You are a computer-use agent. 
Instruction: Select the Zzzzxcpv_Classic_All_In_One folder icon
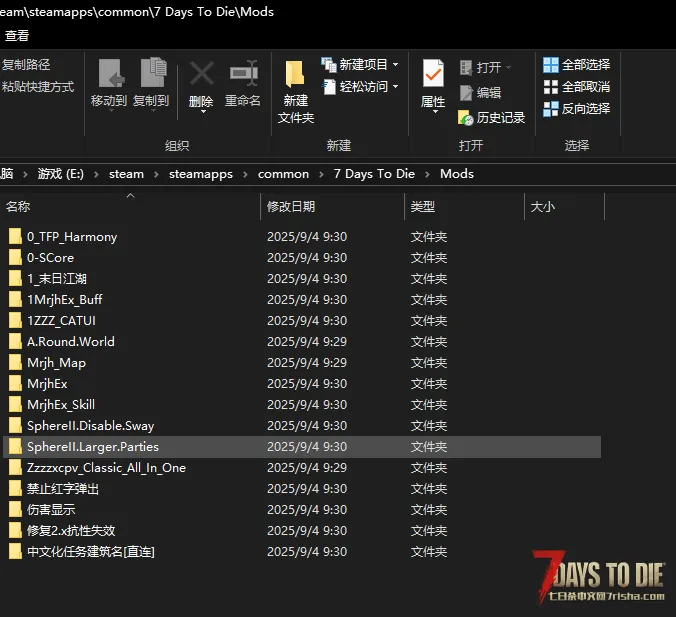pos(15,467)
